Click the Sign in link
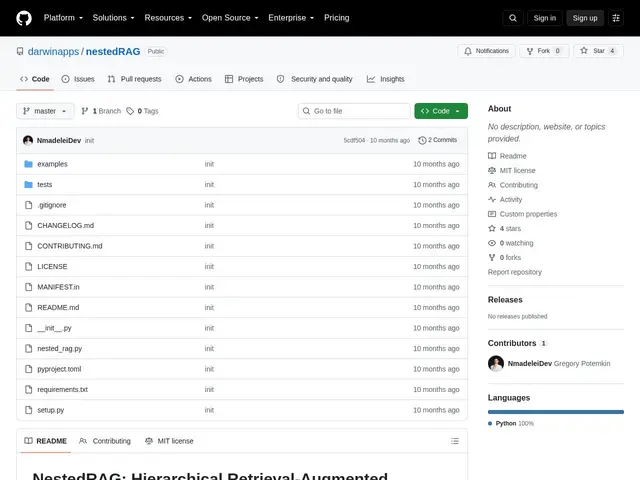This screenshot has width=640, height=480. [x=544, y=18]
